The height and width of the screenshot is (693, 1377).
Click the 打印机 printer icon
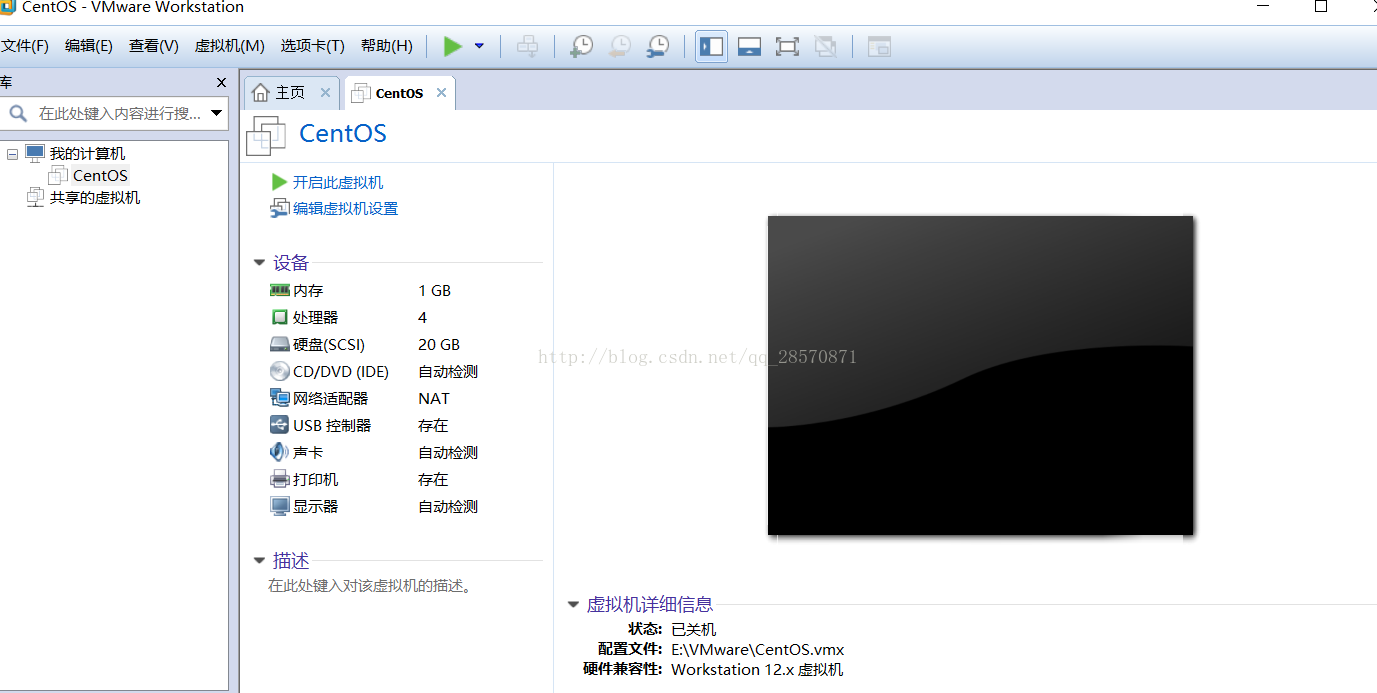pyautogui.click(x=279, y=479)
